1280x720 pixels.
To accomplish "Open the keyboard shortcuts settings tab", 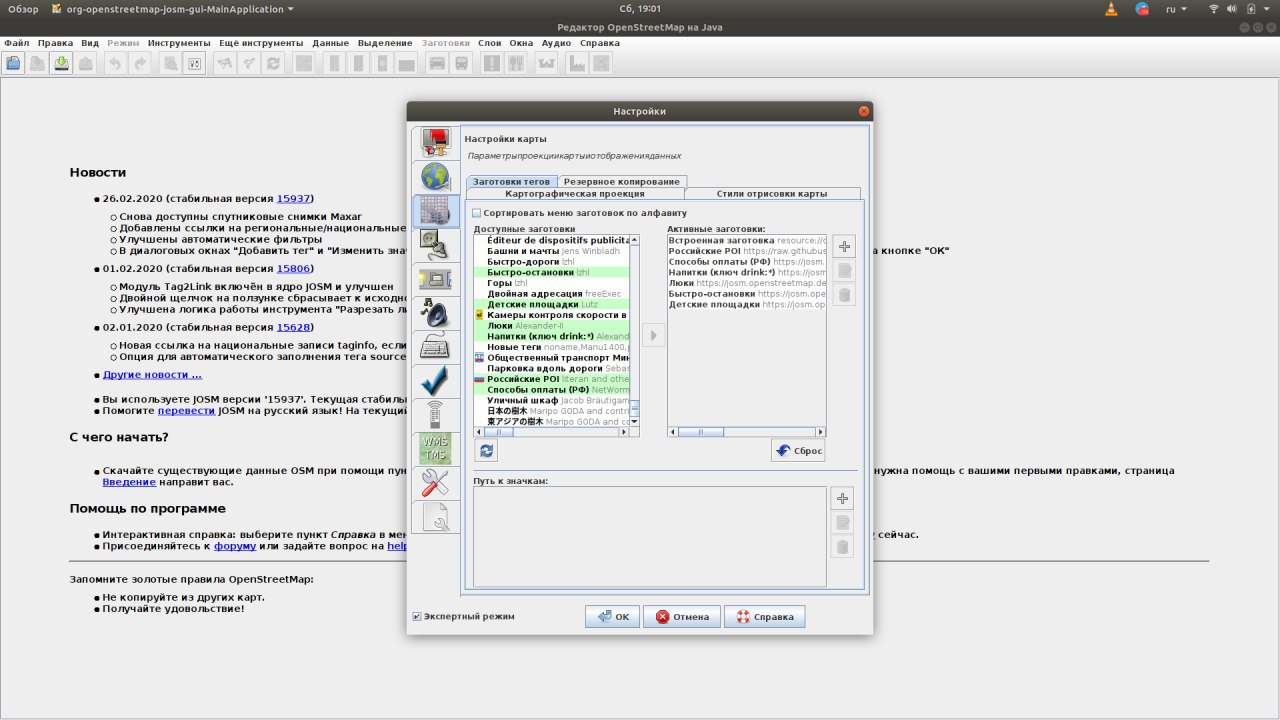I will tap(435, 347).
